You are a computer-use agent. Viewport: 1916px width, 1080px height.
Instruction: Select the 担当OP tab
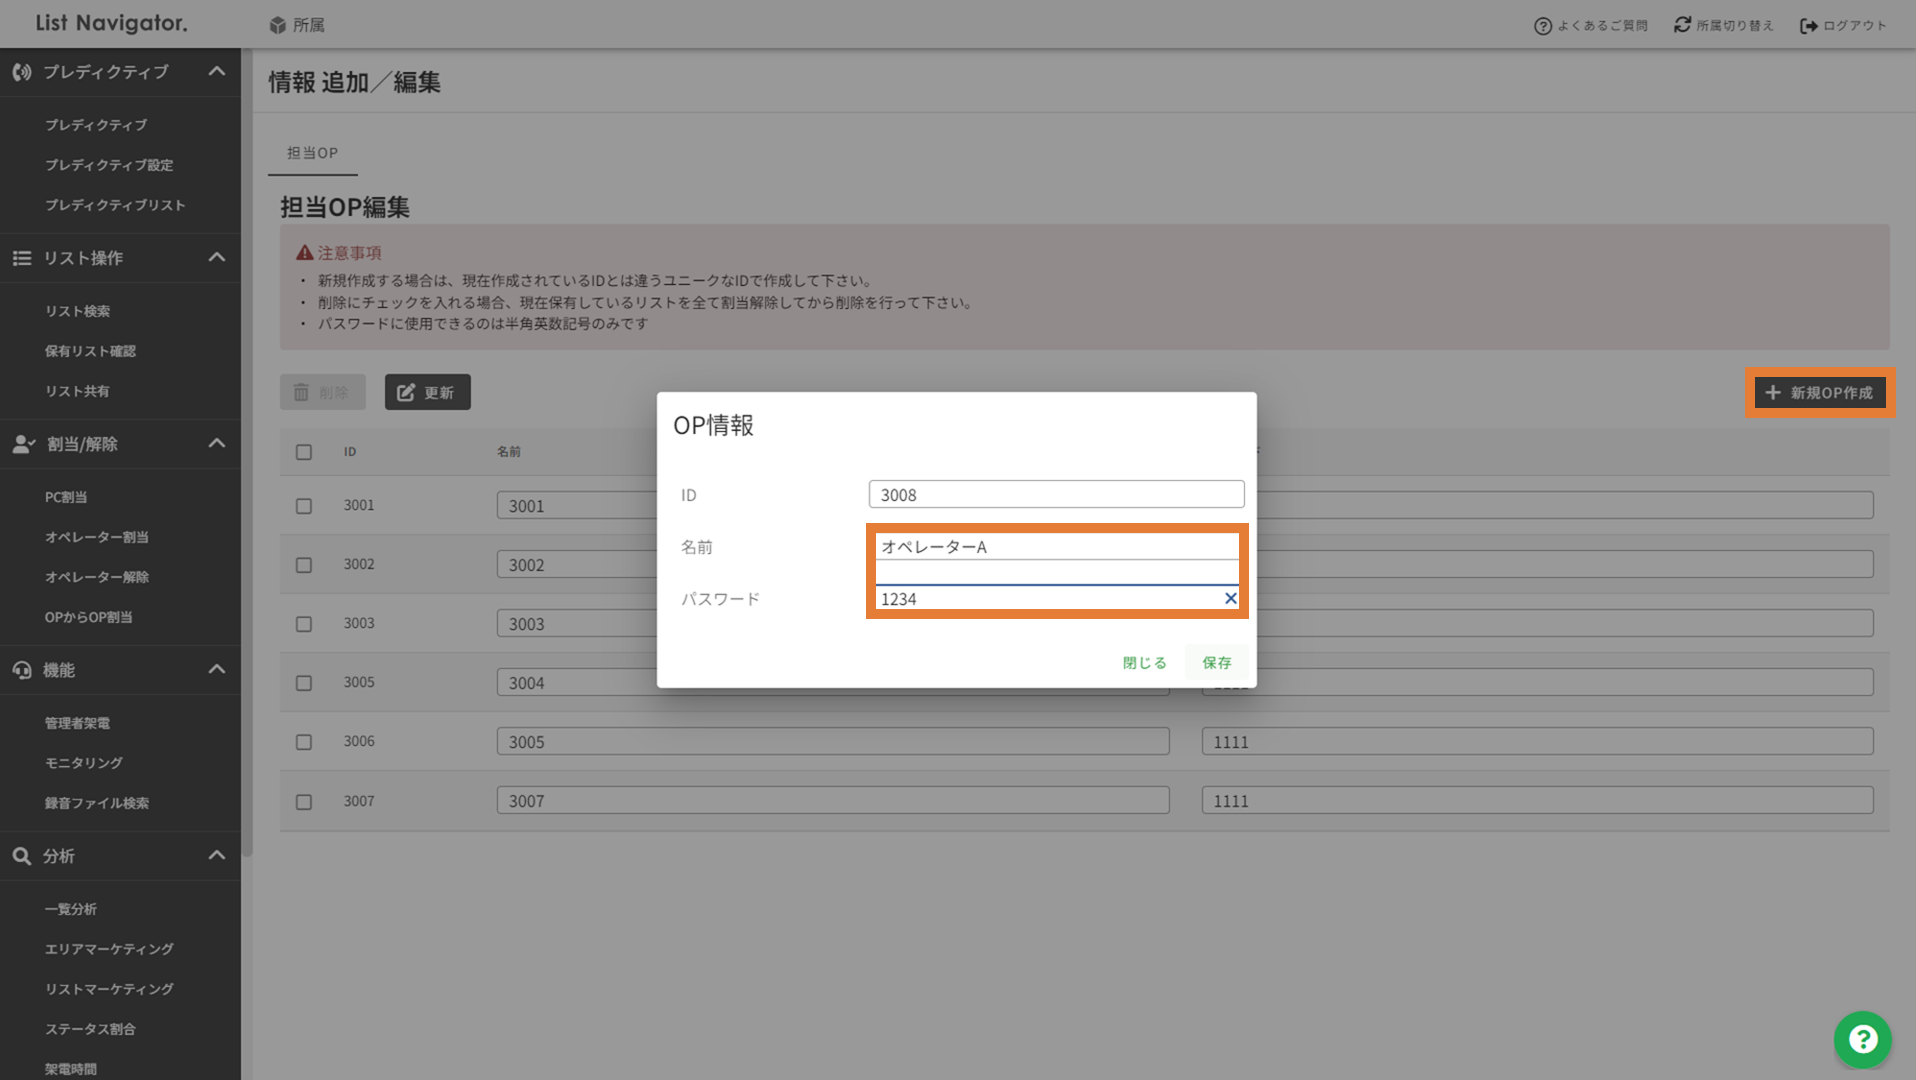click(x=312, y=153)
